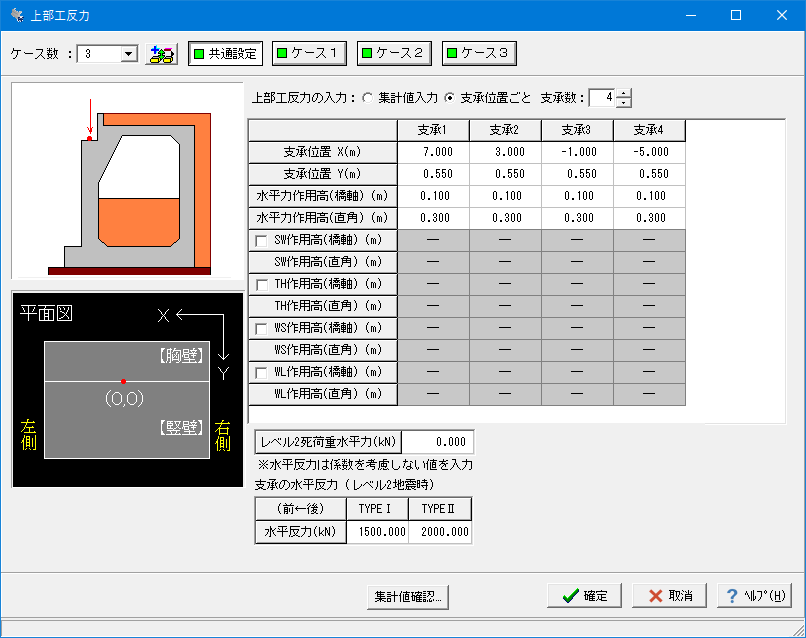Screen dimensions: 806x638
Task: Click 支承3 X position cell -1.000
Action: click(577, 152)
